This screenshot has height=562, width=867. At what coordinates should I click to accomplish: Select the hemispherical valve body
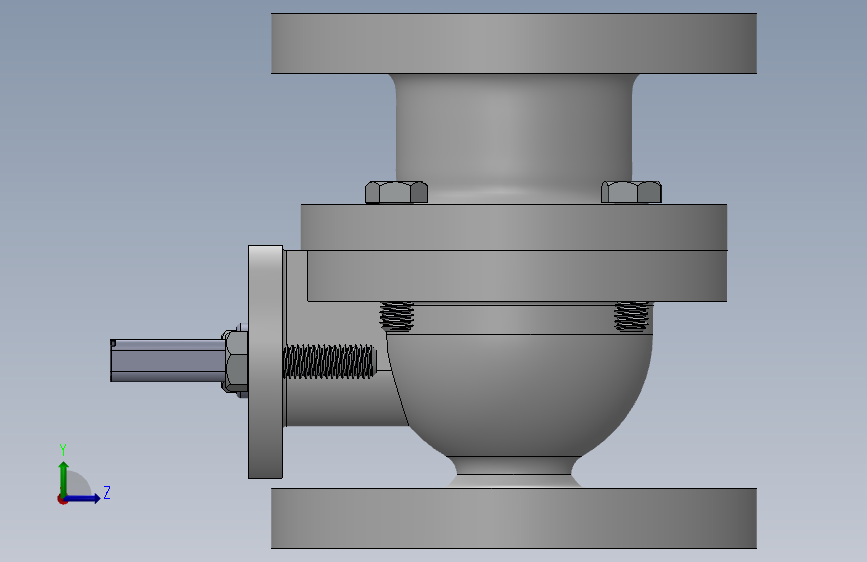coord(520,396)
